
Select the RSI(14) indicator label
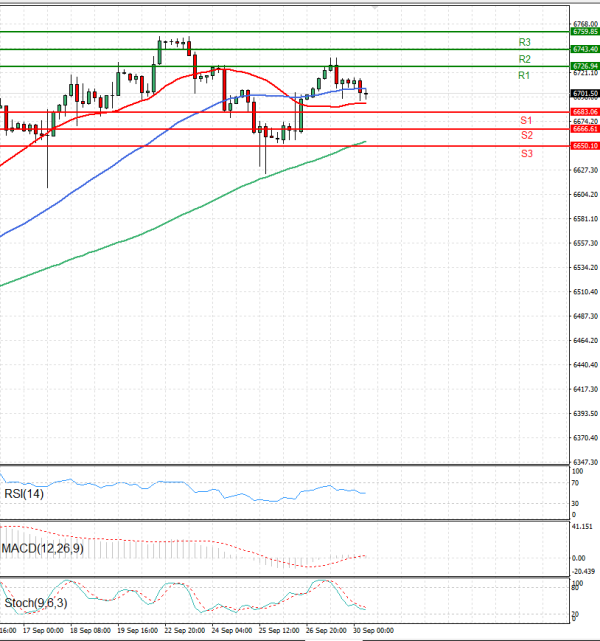pos(24,493)
